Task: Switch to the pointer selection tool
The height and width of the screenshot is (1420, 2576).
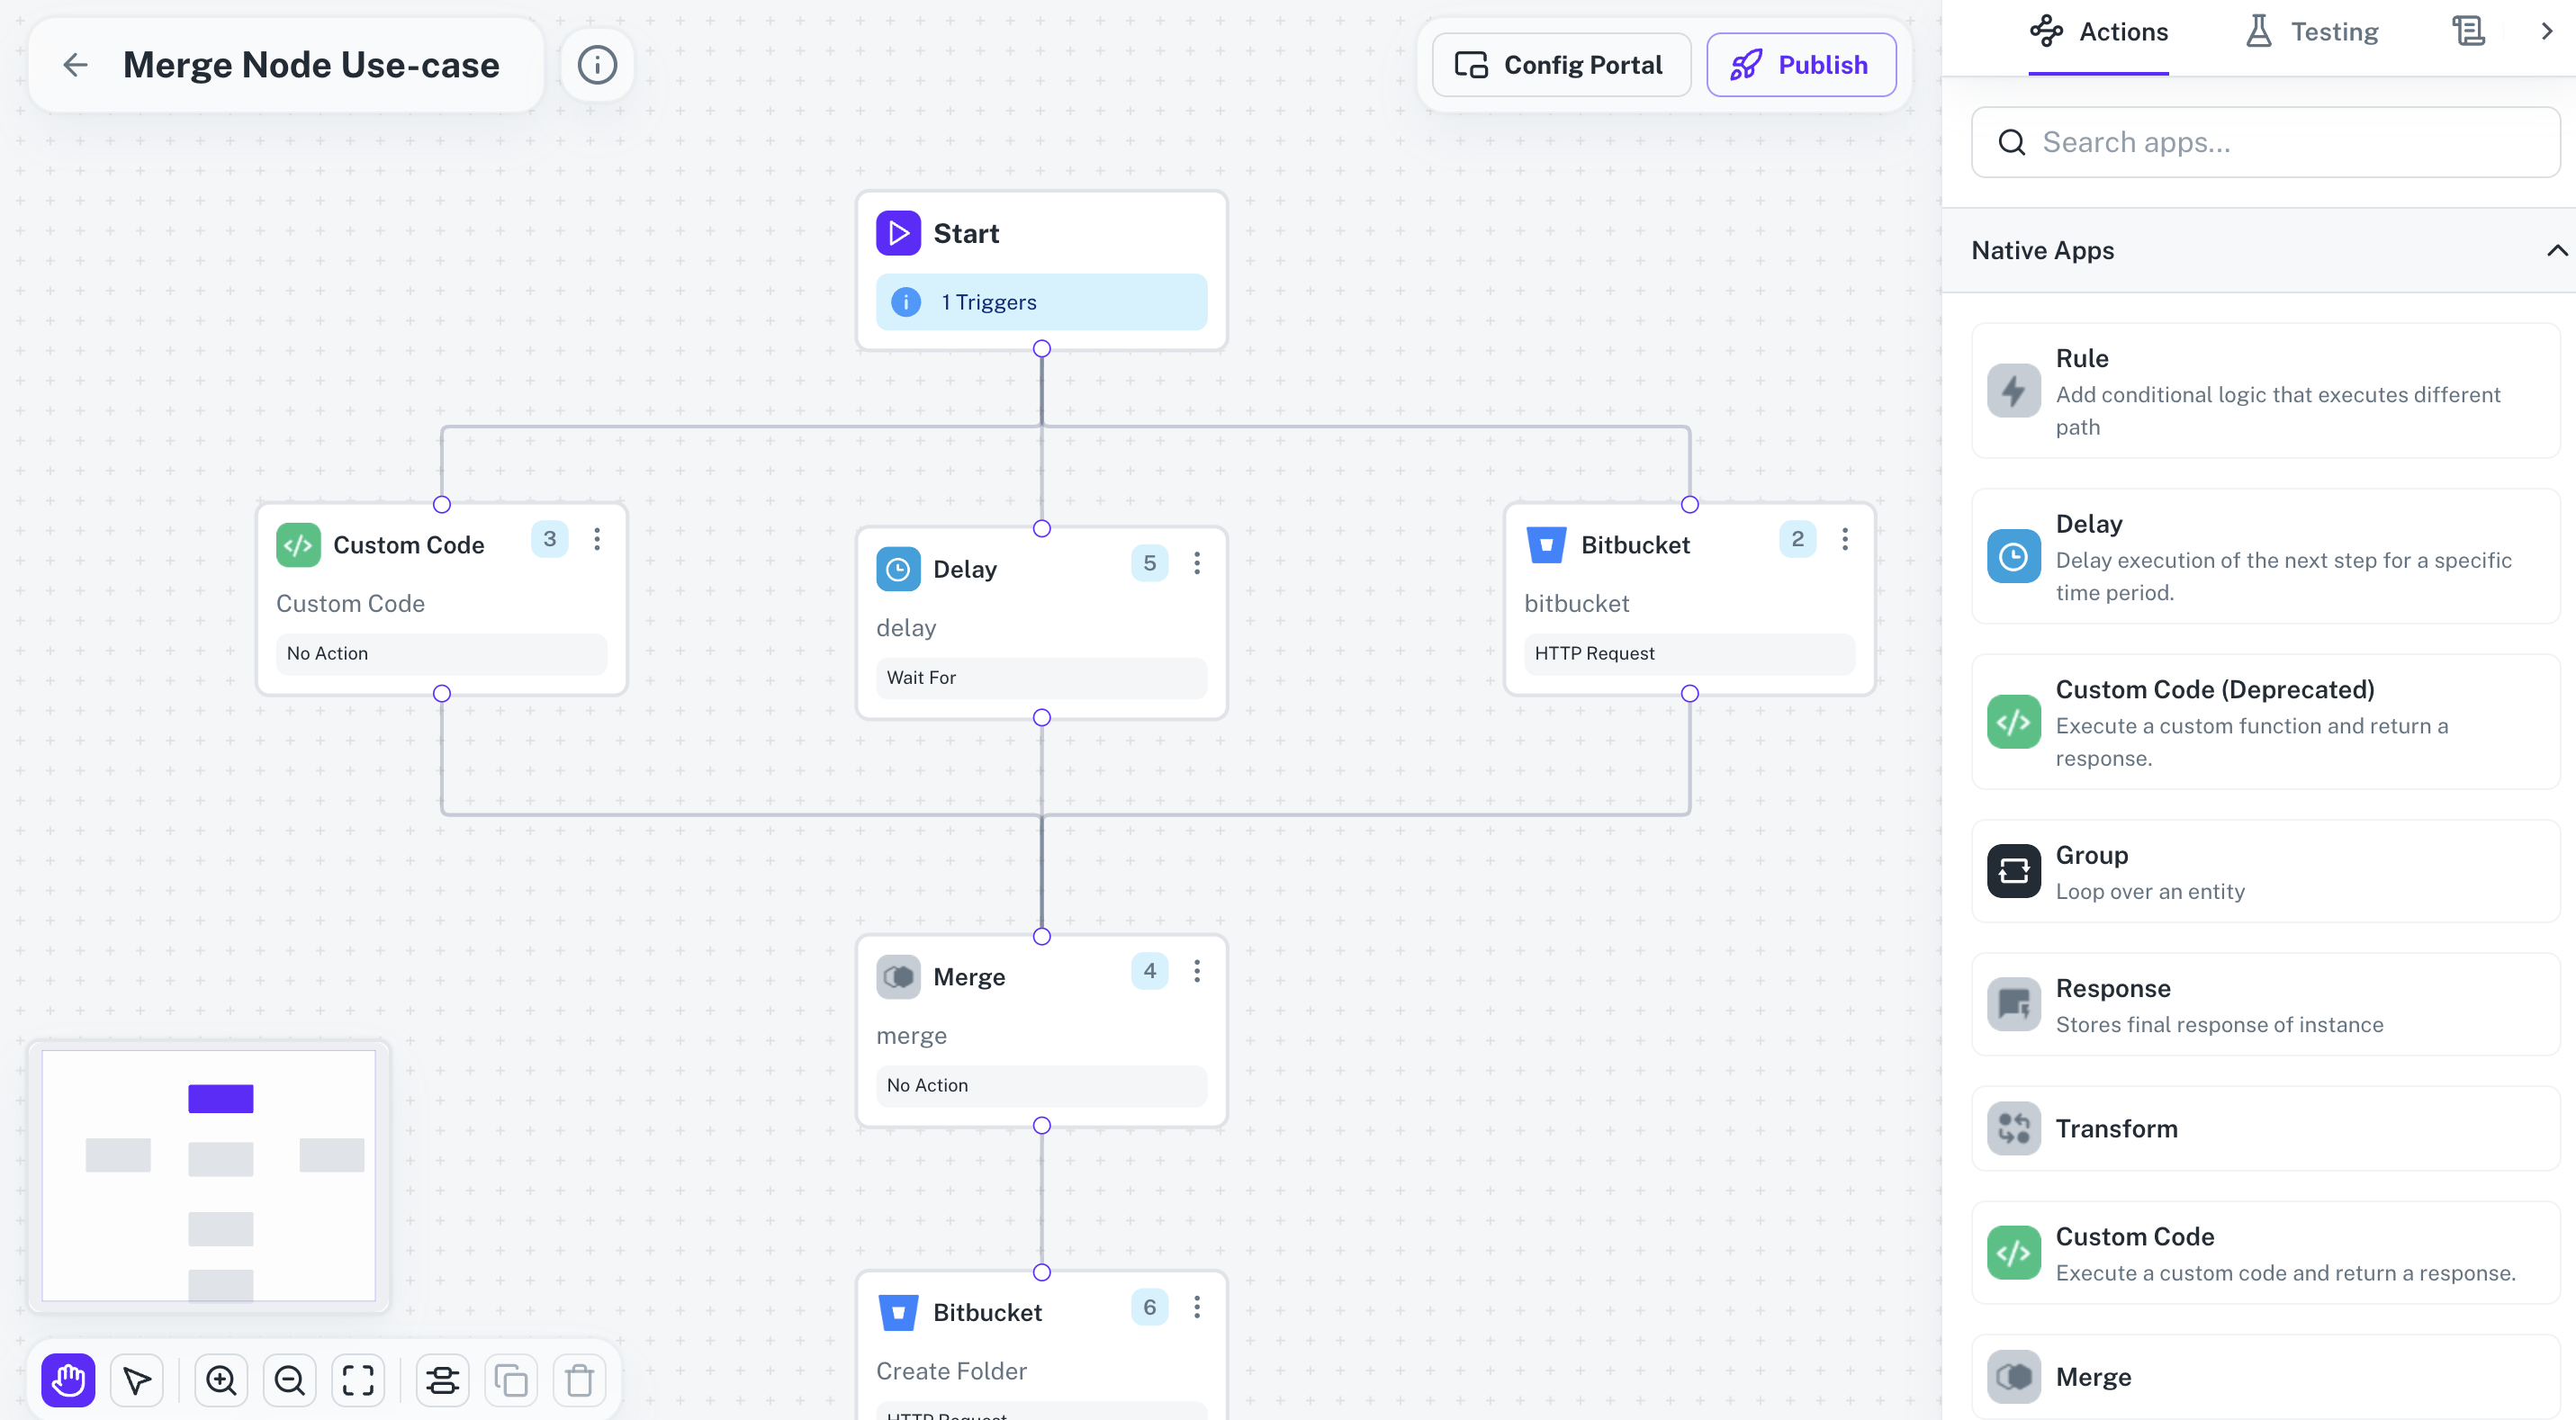Action: [137, 1380]
